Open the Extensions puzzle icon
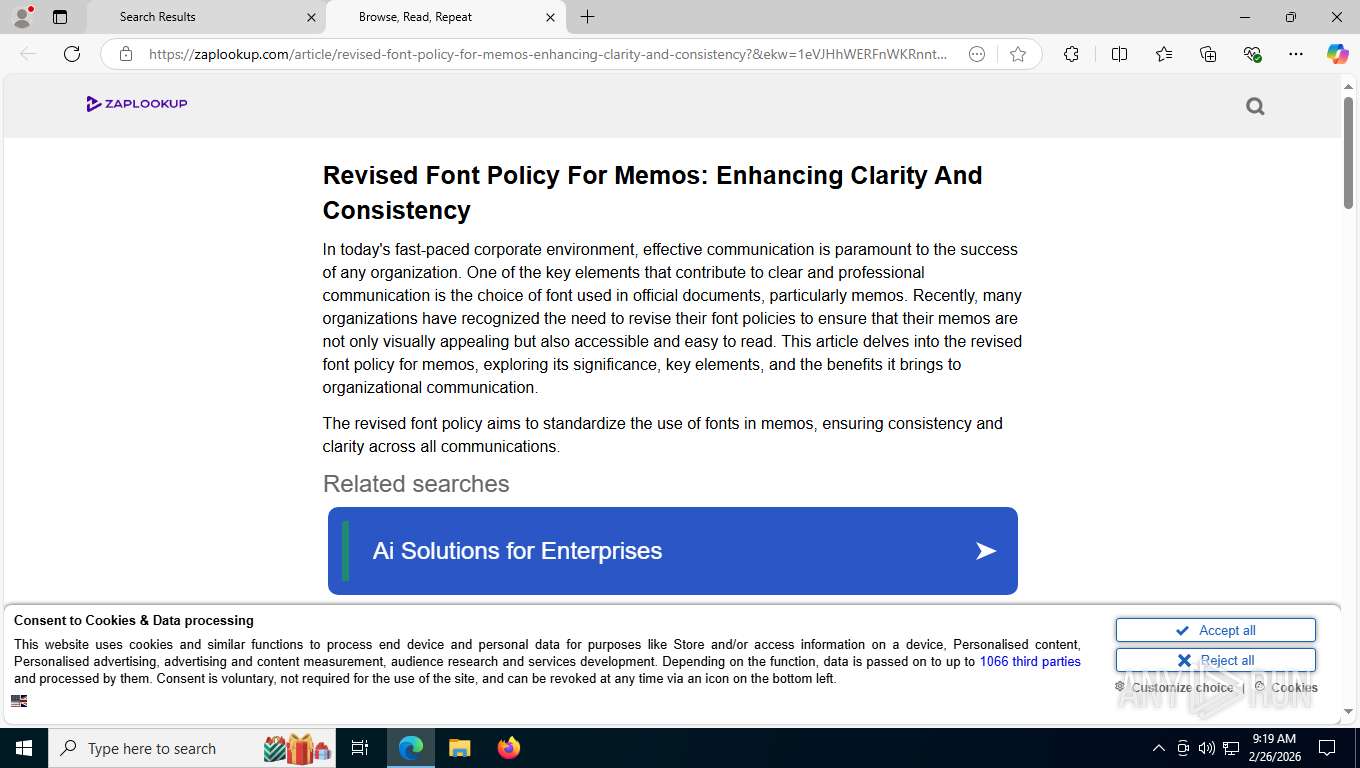 tap(1071, 54)
